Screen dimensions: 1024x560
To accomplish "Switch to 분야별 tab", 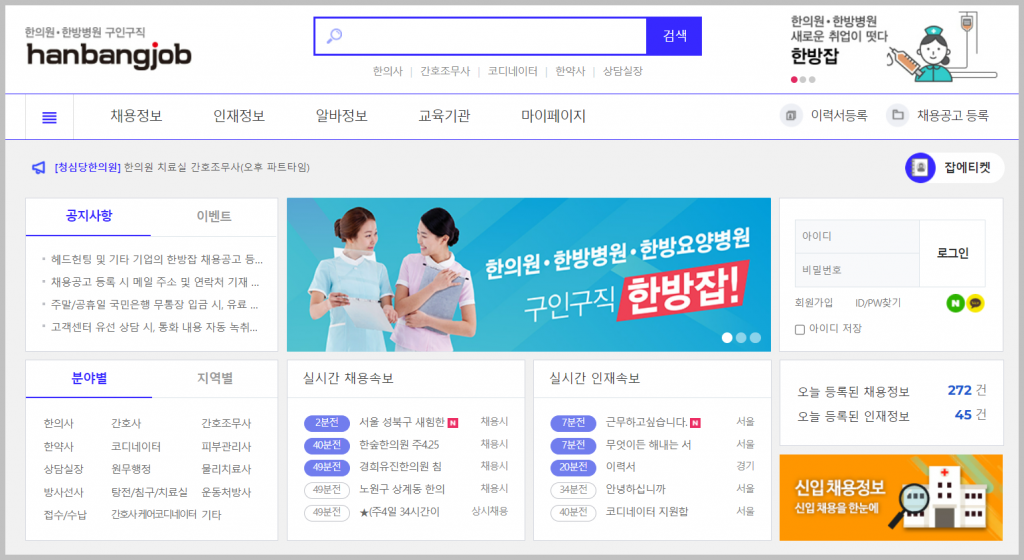I will tap(89, 379).
